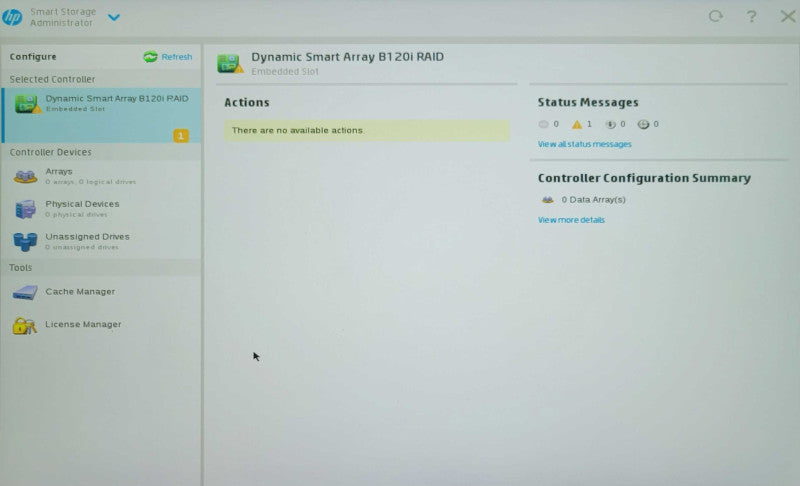Click the Embedded Slot subtitle in the header
Viewport: 800px width, 486px height.
(285, 71)
